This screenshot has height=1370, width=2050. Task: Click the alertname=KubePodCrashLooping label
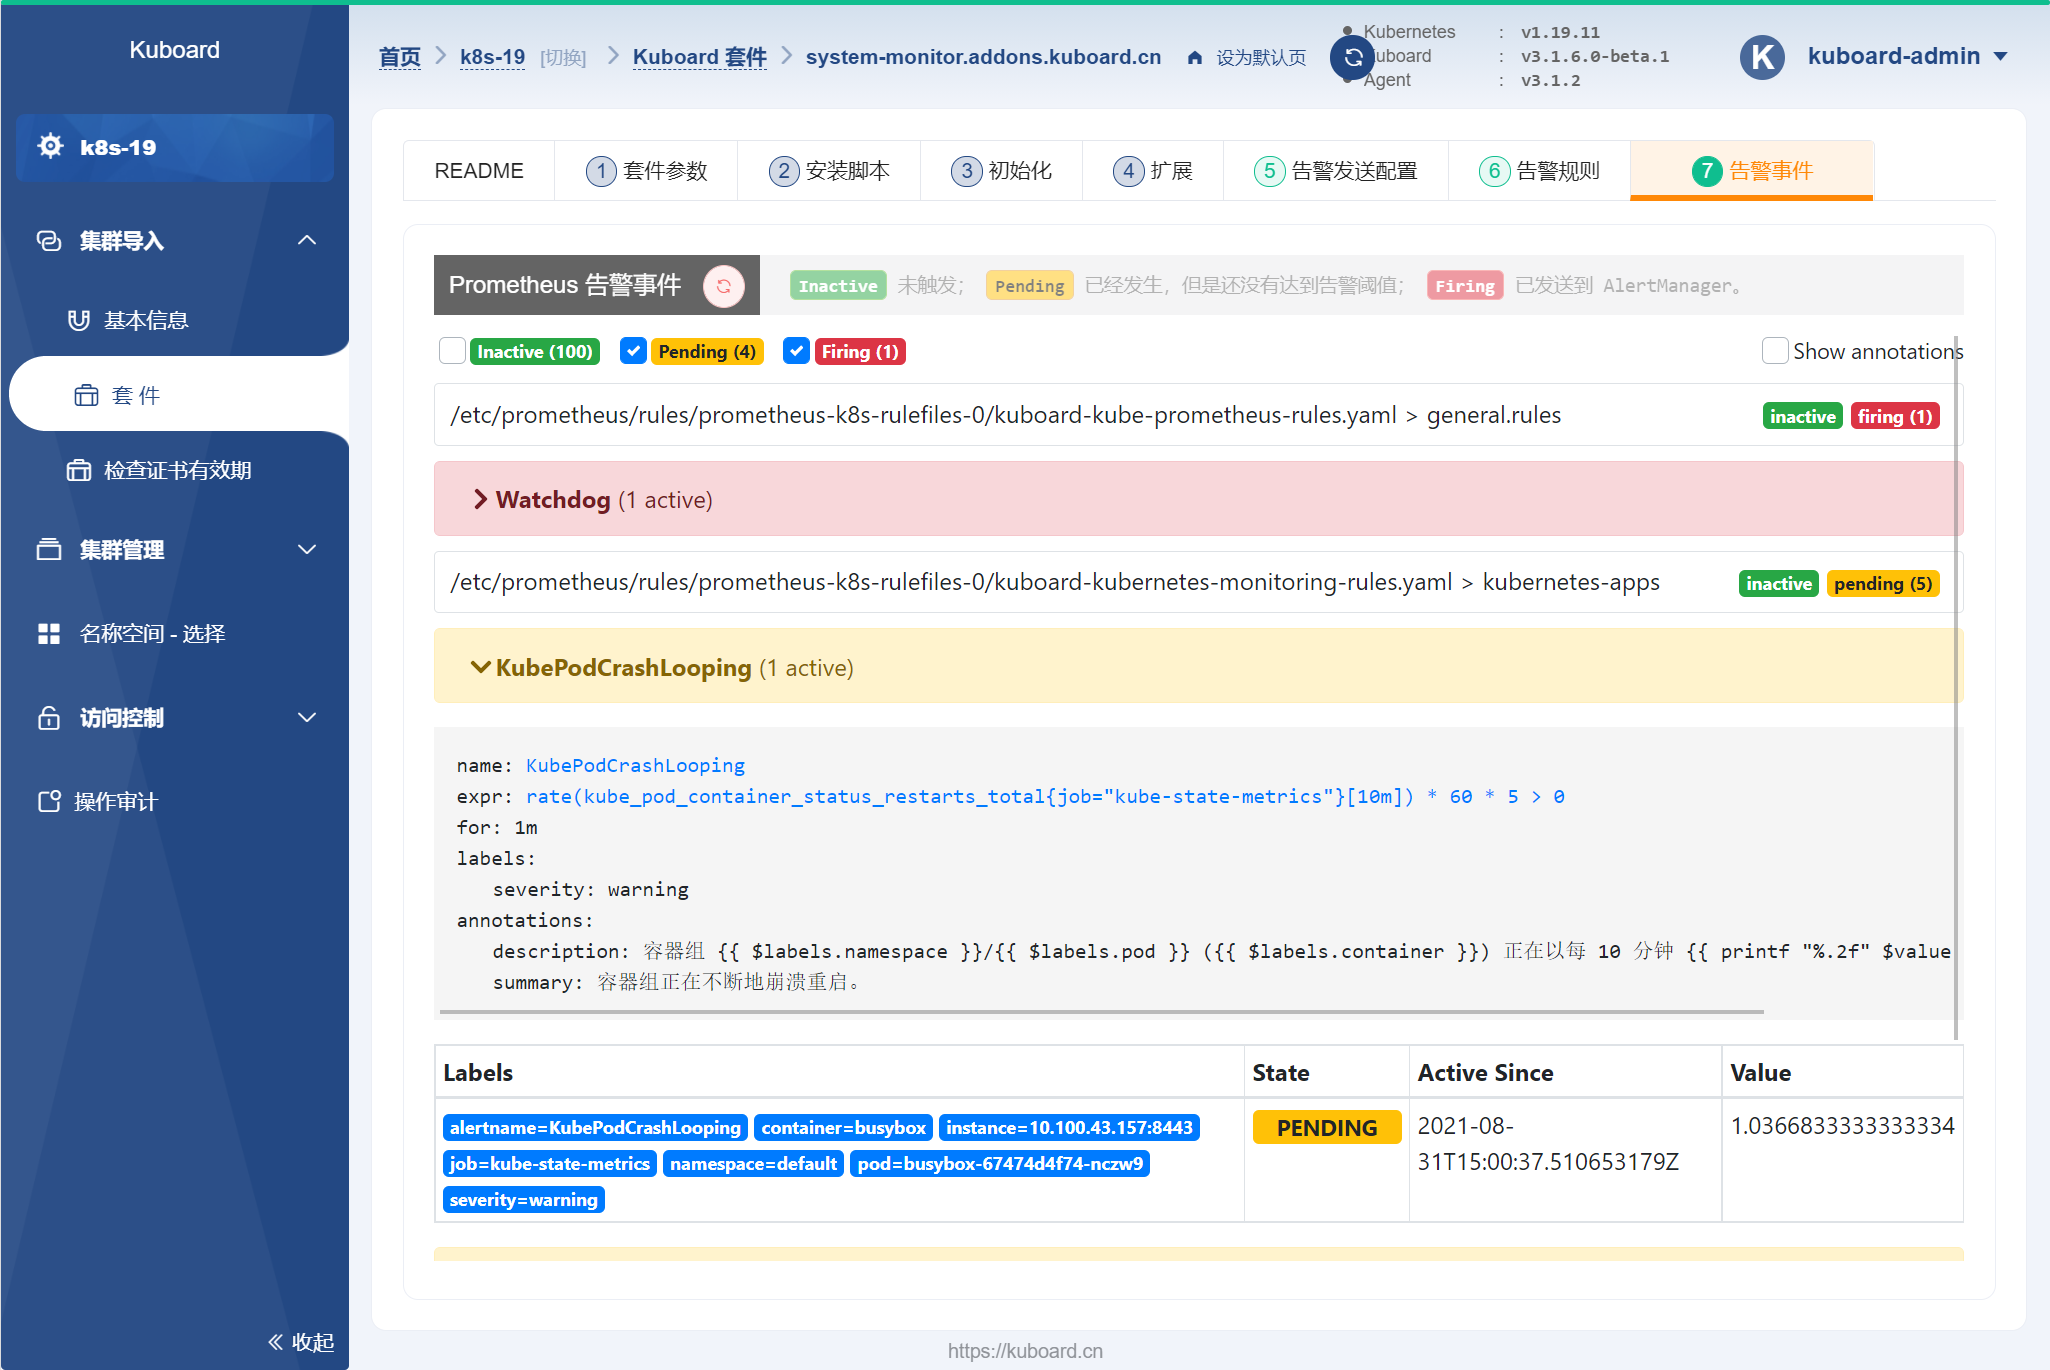tap(595, 1127)
